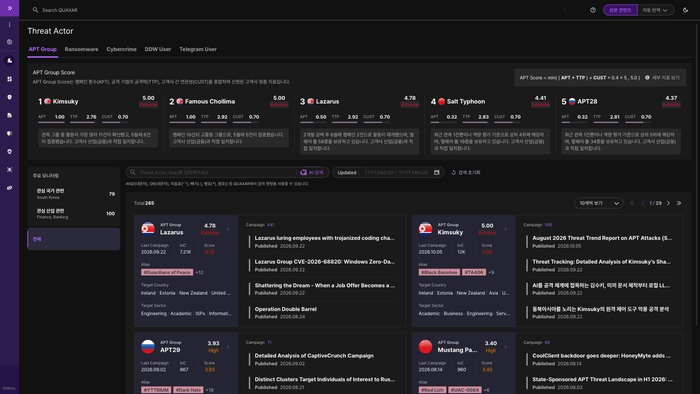Open State-Sponsored APT Threat Landscape H1 link
Screen dimensions: 700x394
point(602,379)
